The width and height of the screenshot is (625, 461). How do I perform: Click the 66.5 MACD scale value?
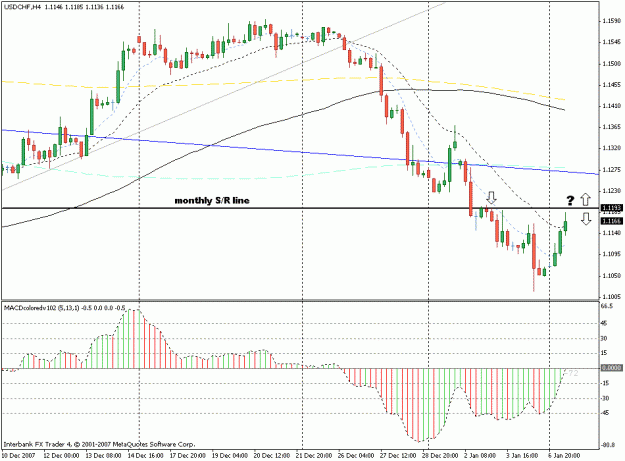coord(607,306)
